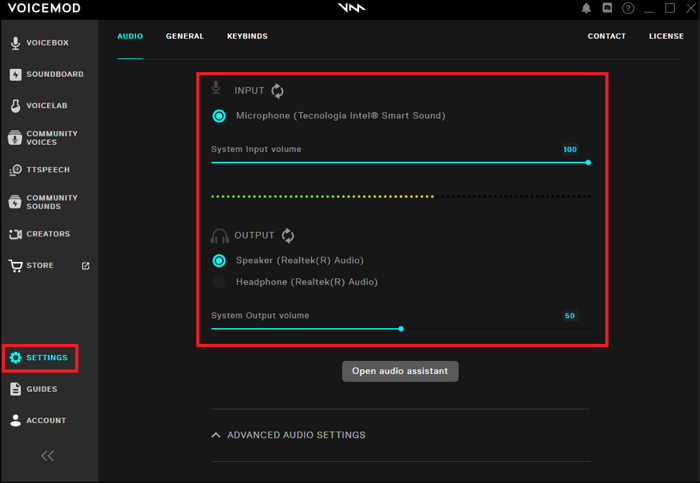Collapse the sidebar with double arrows
Image resolution: width=700 pixels, height=483 pixels.
(x=47, y=456)
